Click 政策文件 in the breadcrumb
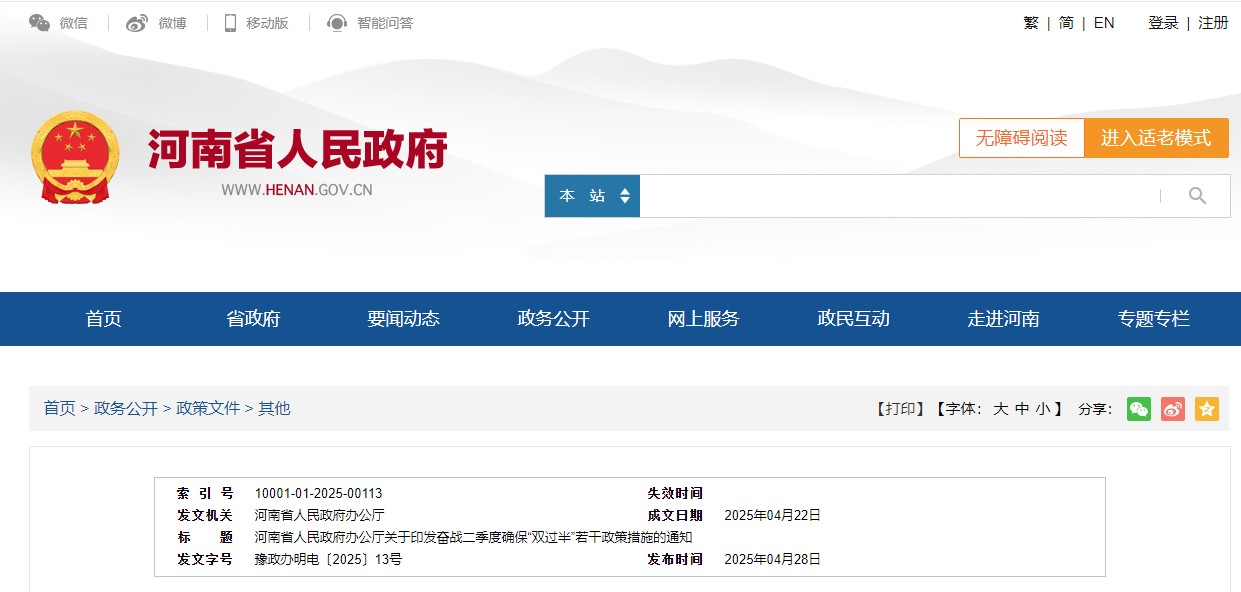Viewport: 1241px width, 592px height. 208,409
